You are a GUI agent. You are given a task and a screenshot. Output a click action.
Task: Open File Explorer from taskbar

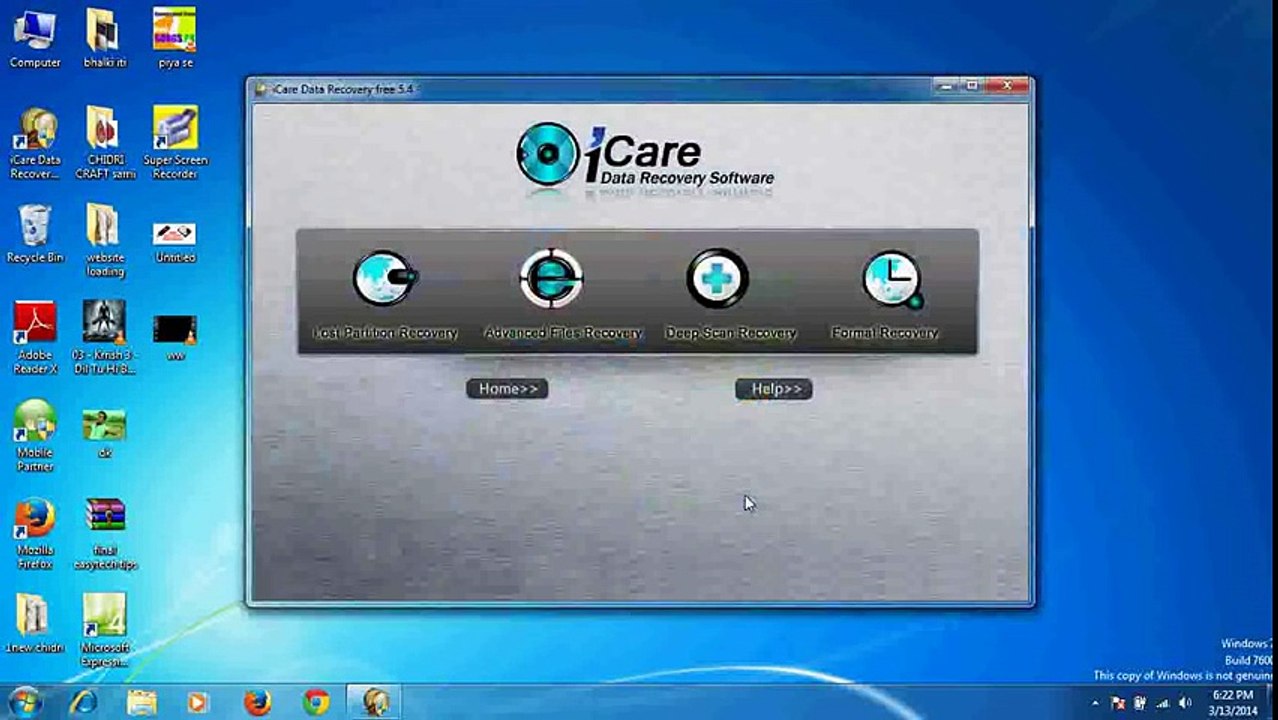tap(141, 703)
